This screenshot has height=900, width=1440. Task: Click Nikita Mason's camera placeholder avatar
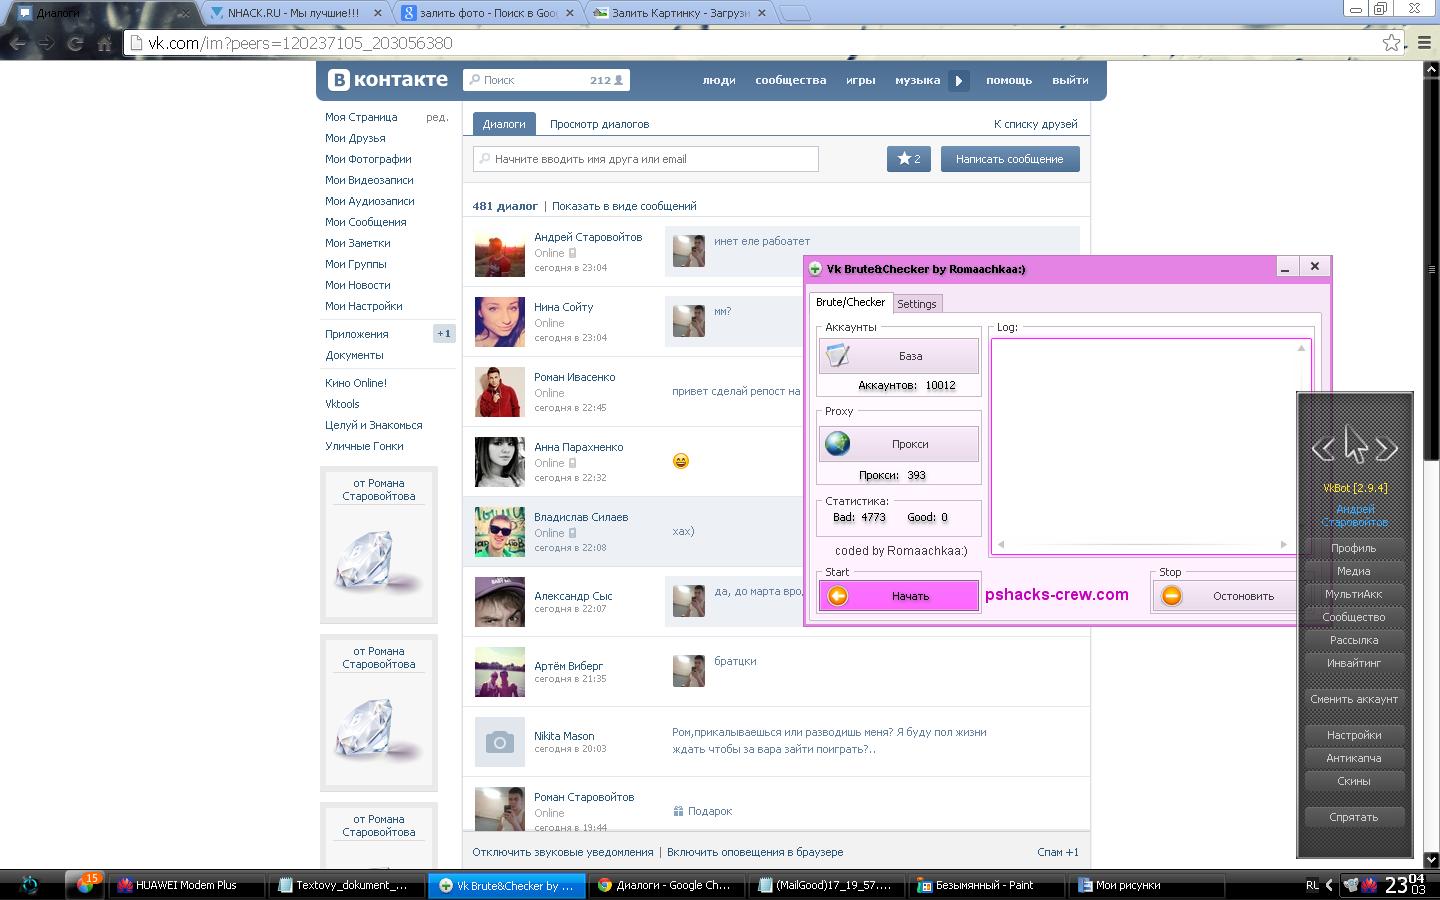499,742
